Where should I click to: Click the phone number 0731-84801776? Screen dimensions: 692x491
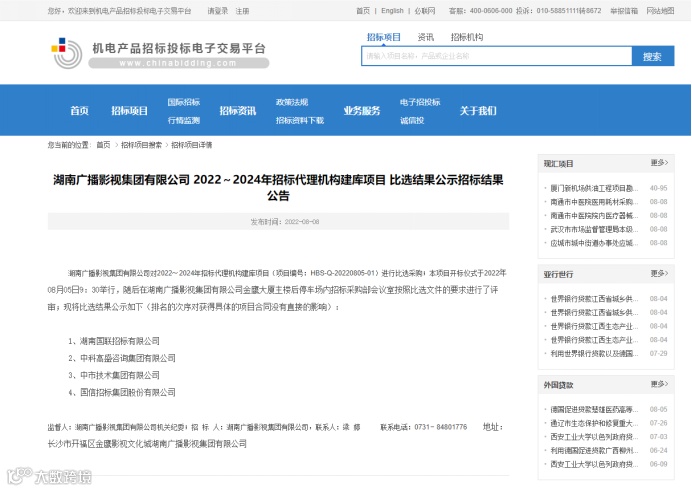pyautogui.click(x=440, y=427)
